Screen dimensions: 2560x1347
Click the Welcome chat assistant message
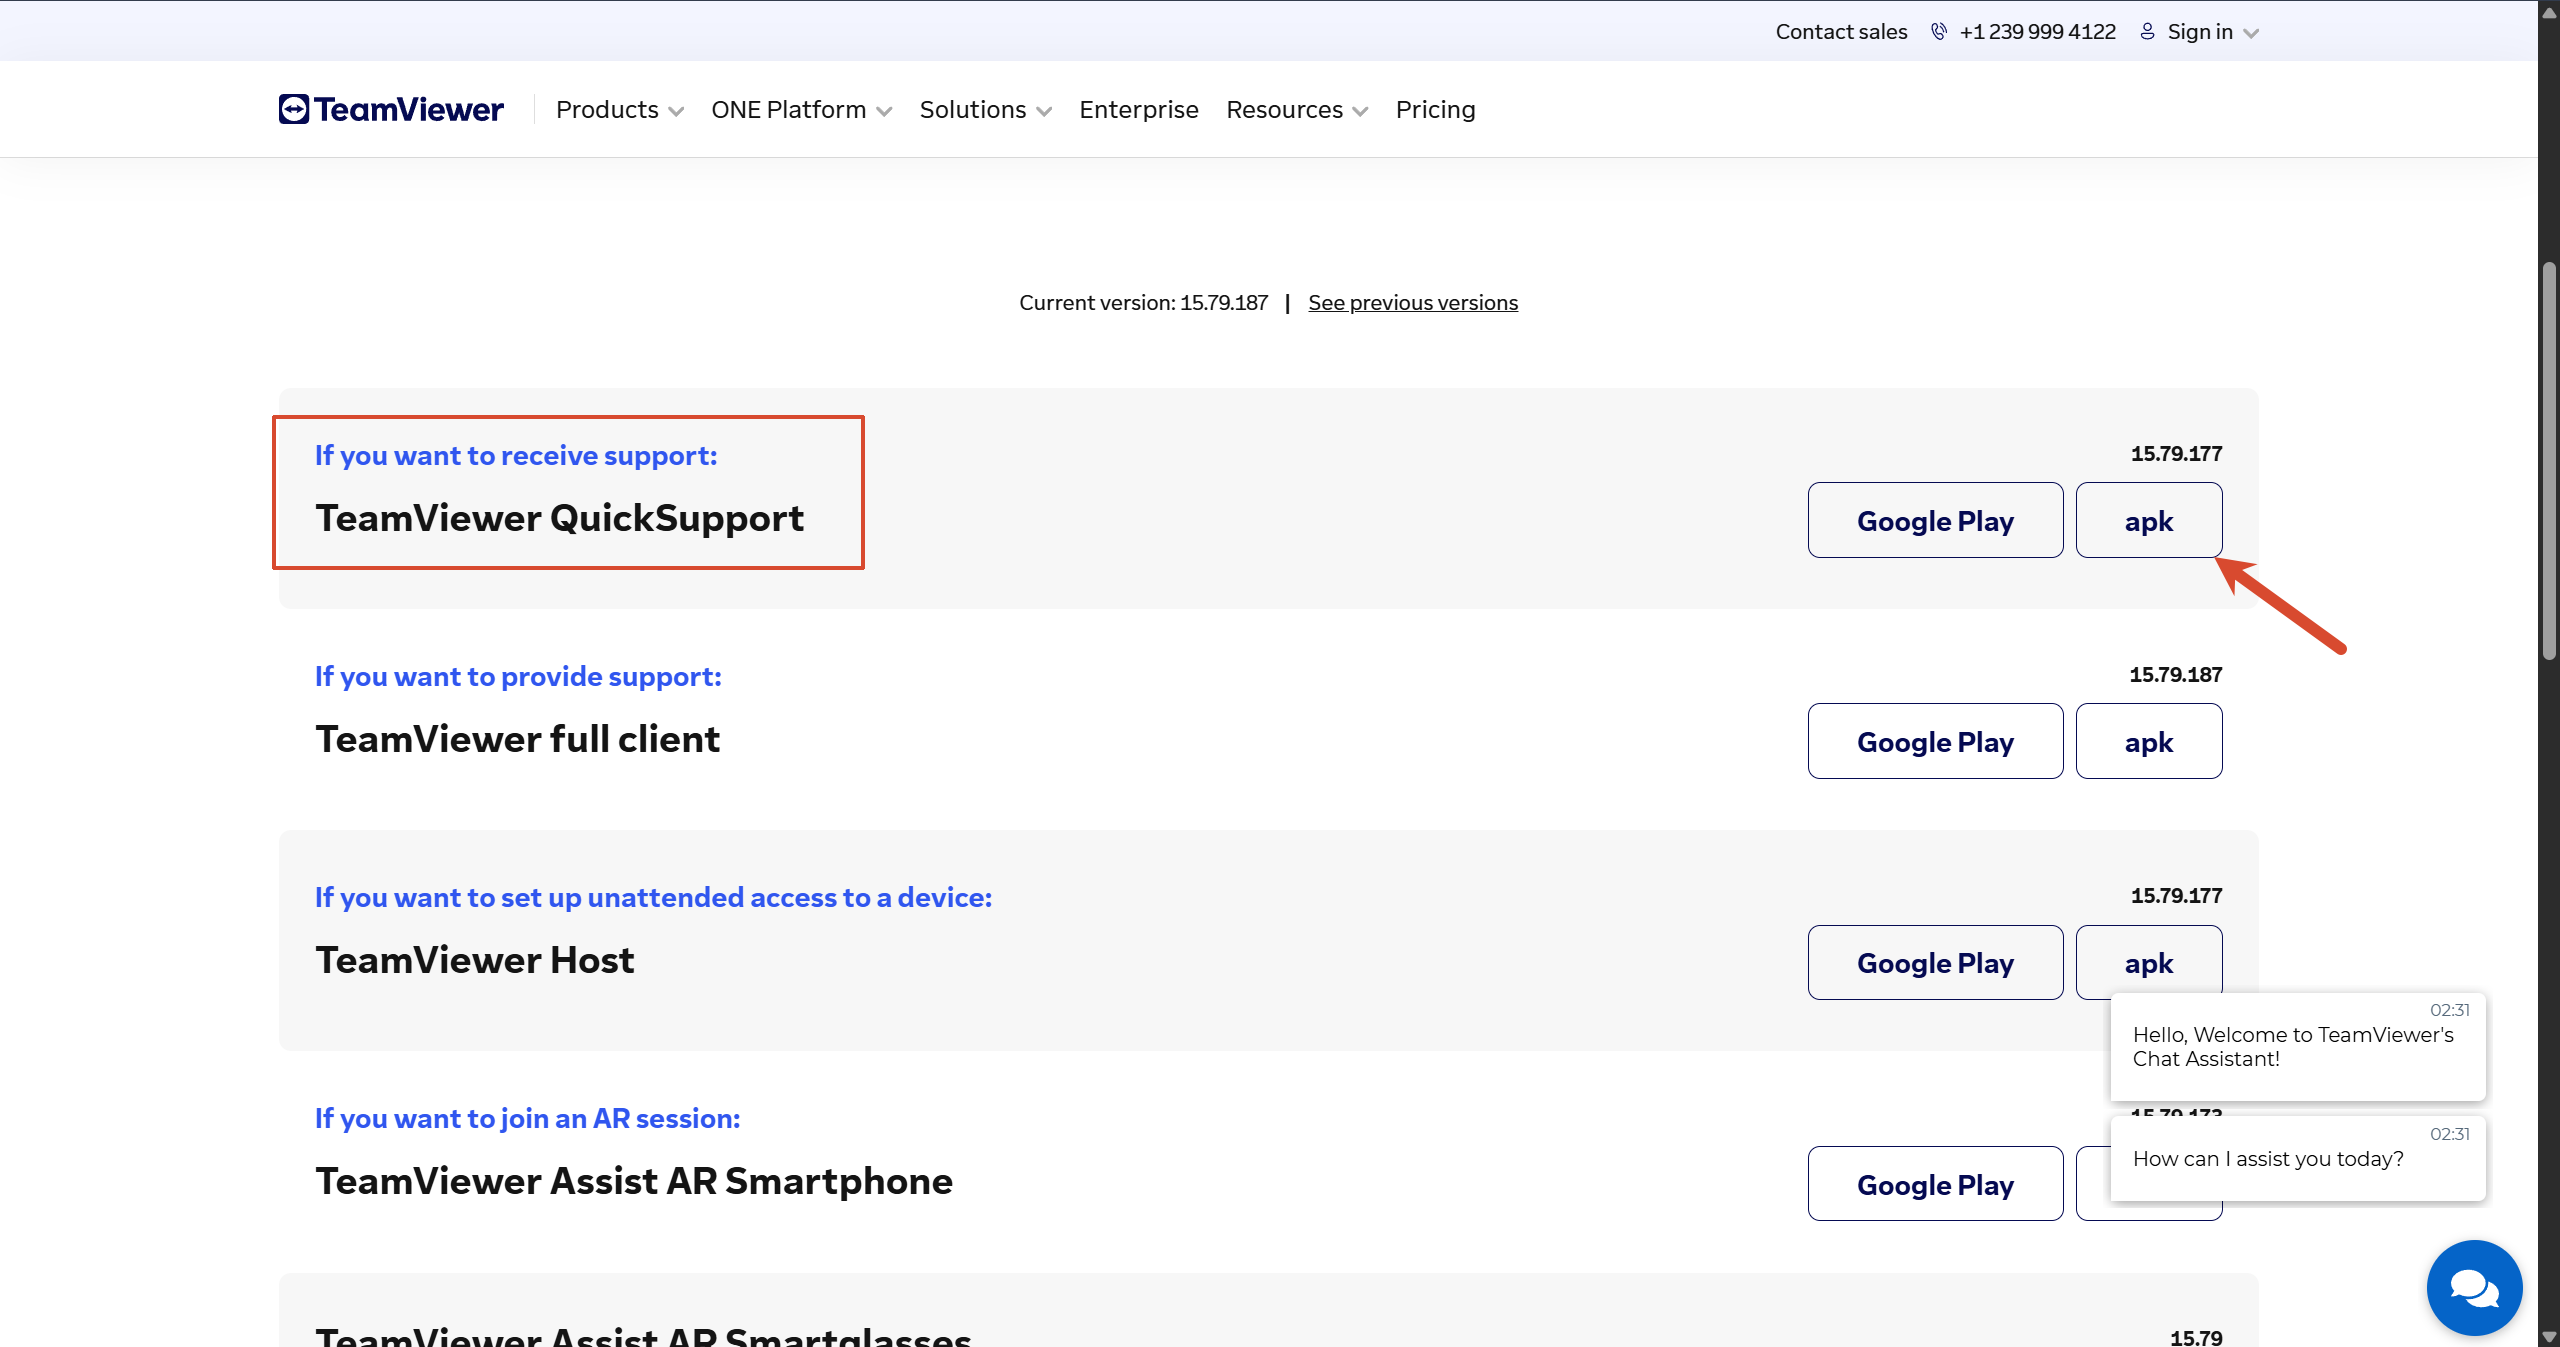coord(2297,1046)
